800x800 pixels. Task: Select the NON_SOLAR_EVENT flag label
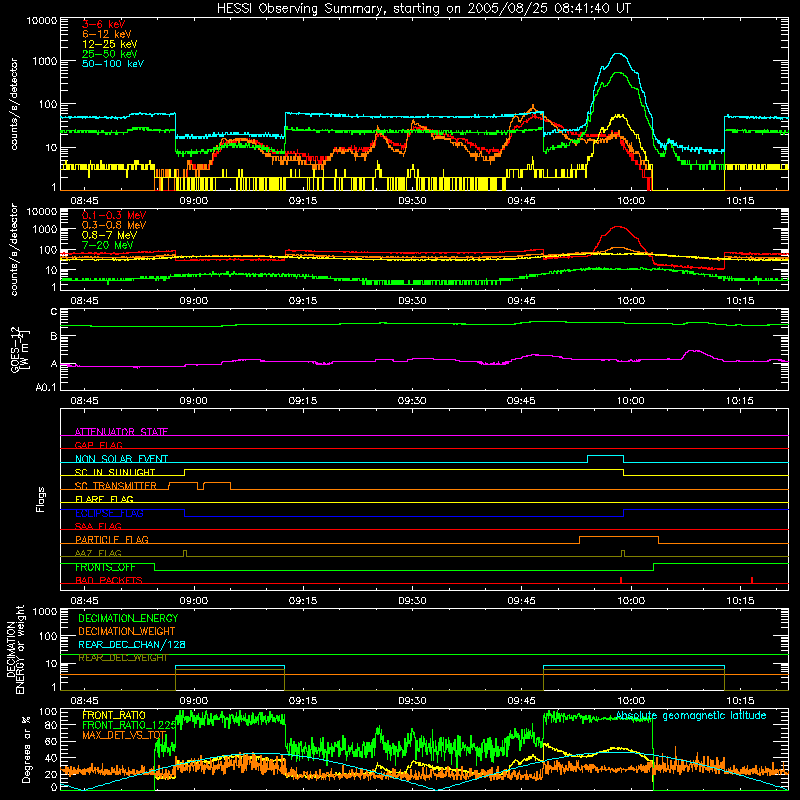(x=121, y=459)
